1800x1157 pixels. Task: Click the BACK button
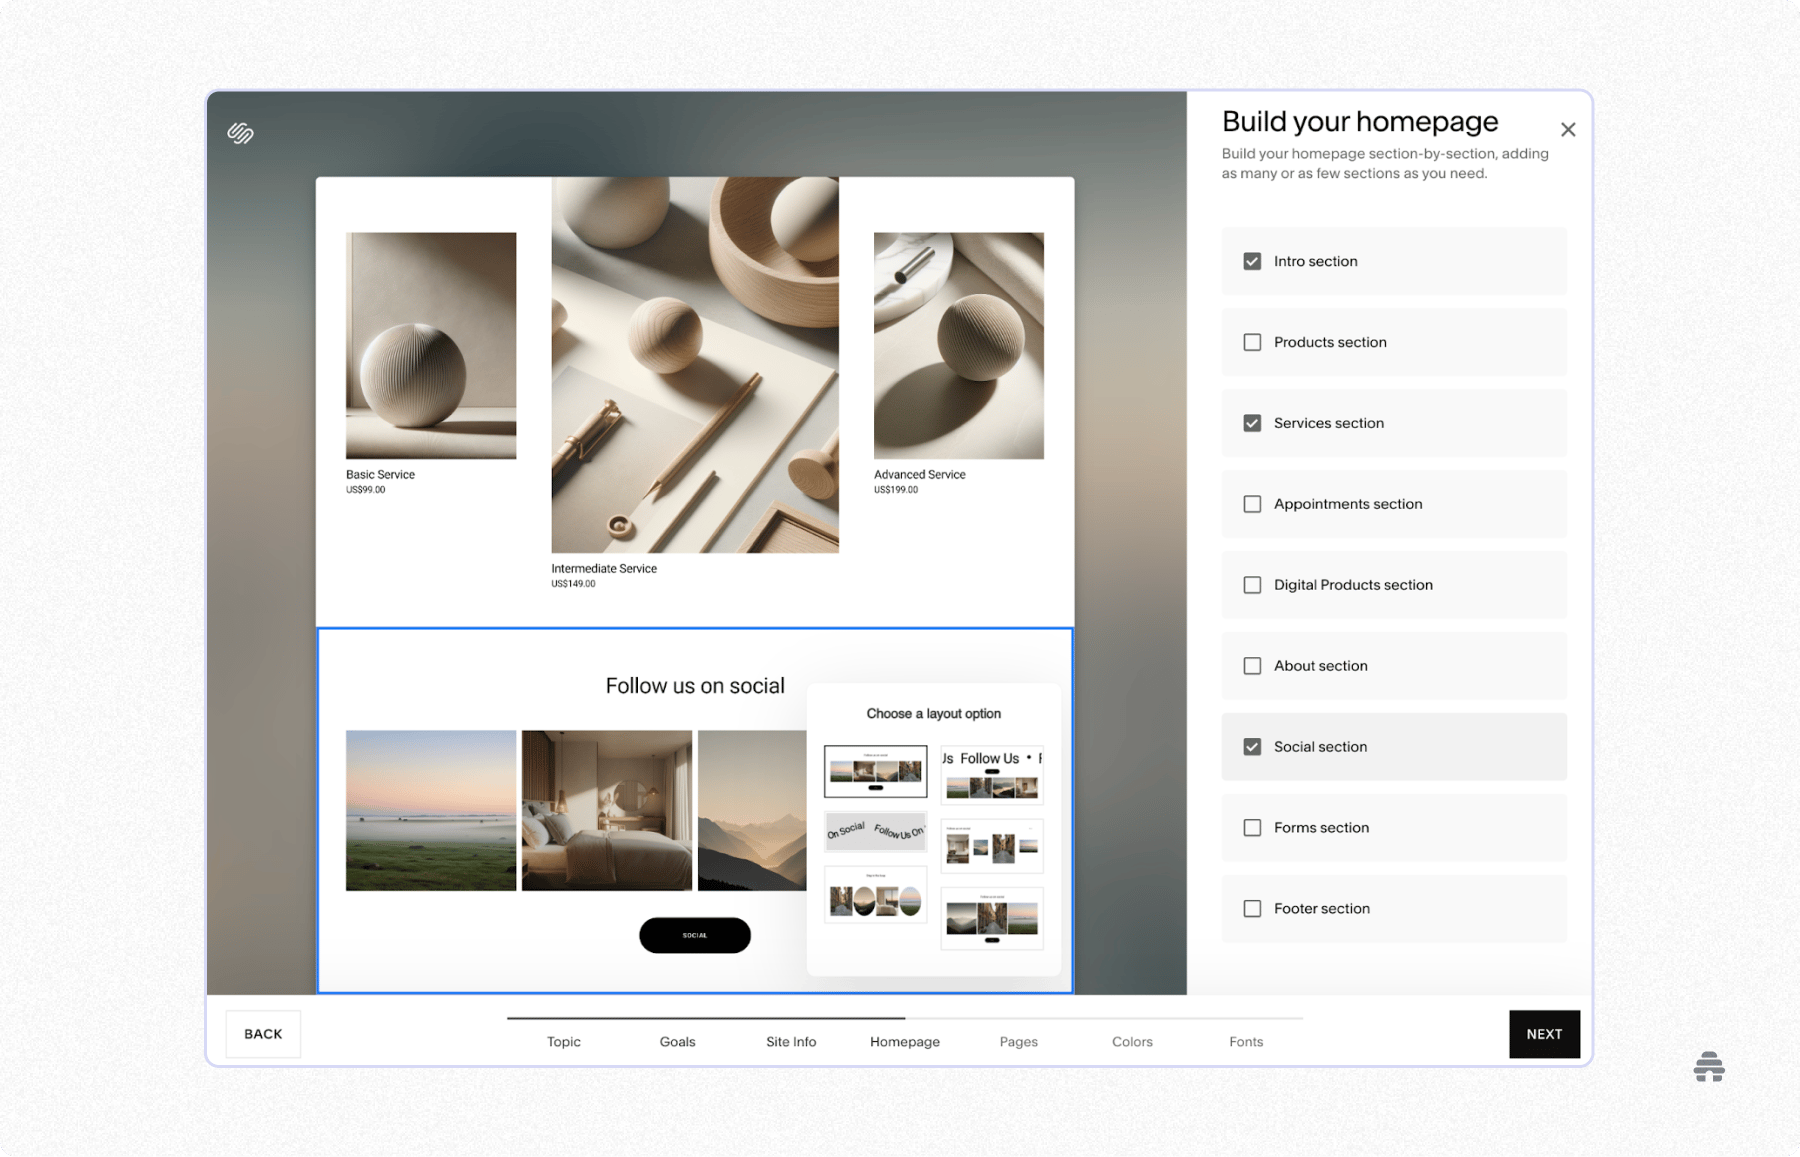pos(263,1034)
